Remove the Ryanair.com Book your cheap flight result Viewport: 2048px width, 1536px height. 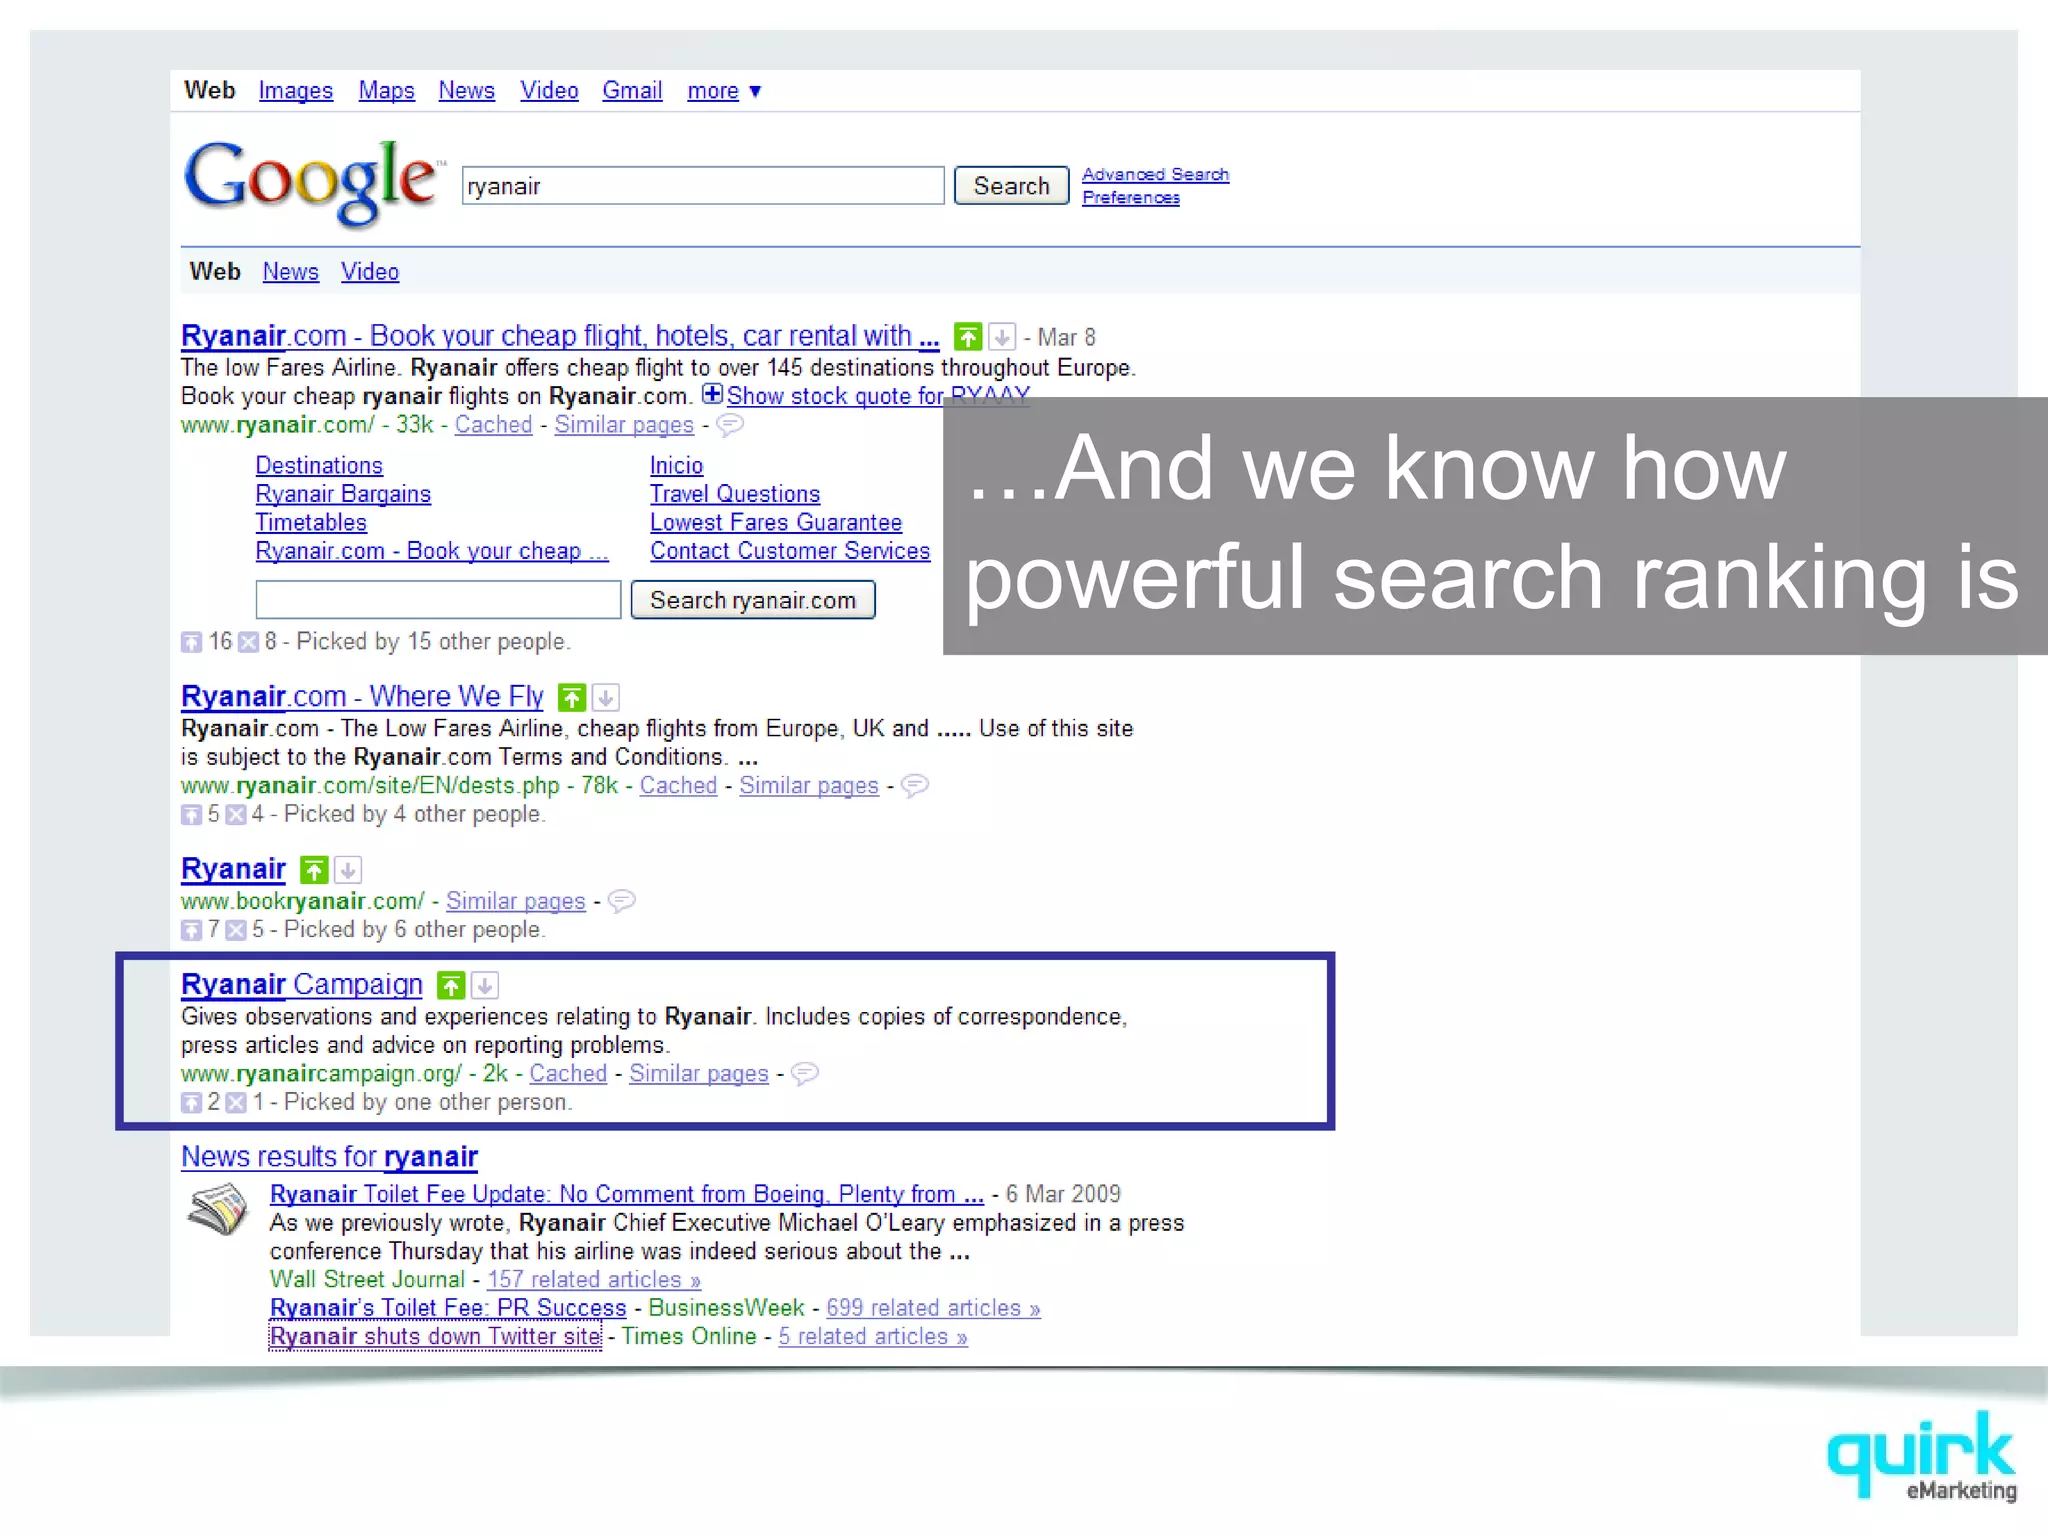point(1002,337)
